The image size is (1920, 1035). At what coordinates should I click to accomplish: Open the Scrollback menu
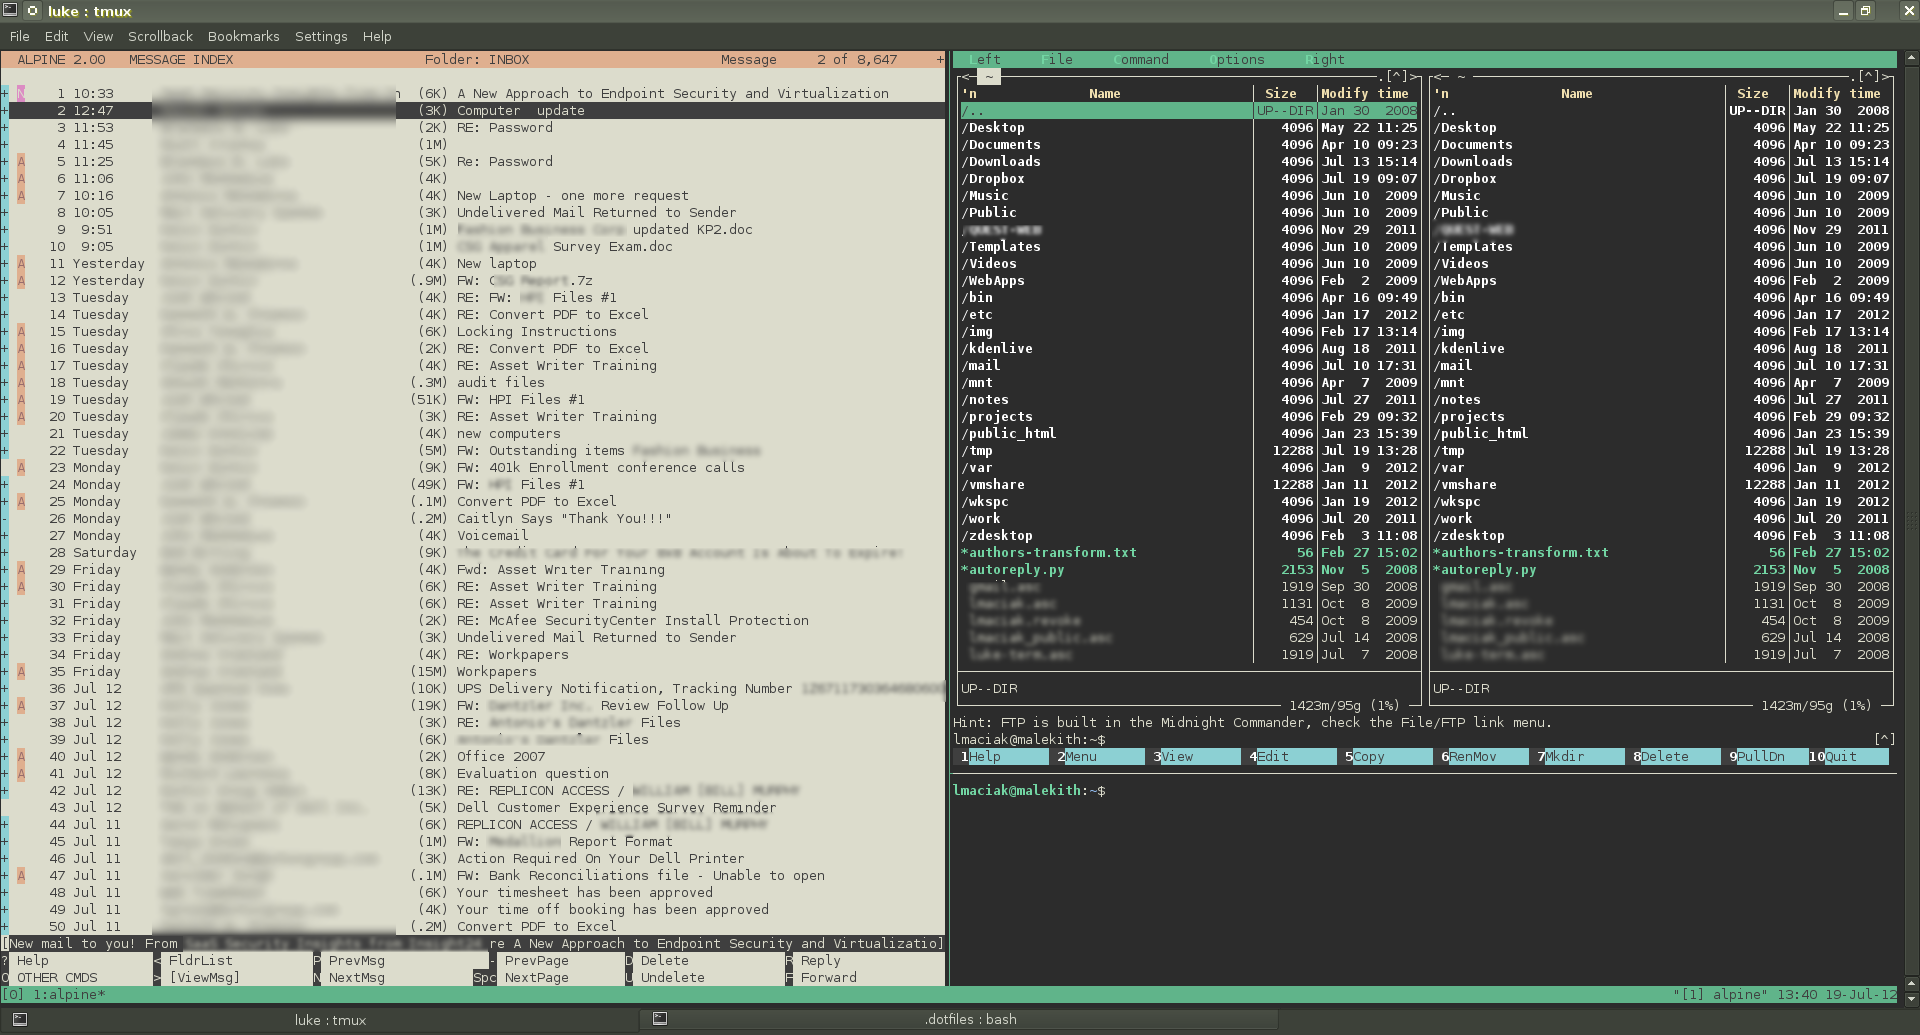point(160,36)
